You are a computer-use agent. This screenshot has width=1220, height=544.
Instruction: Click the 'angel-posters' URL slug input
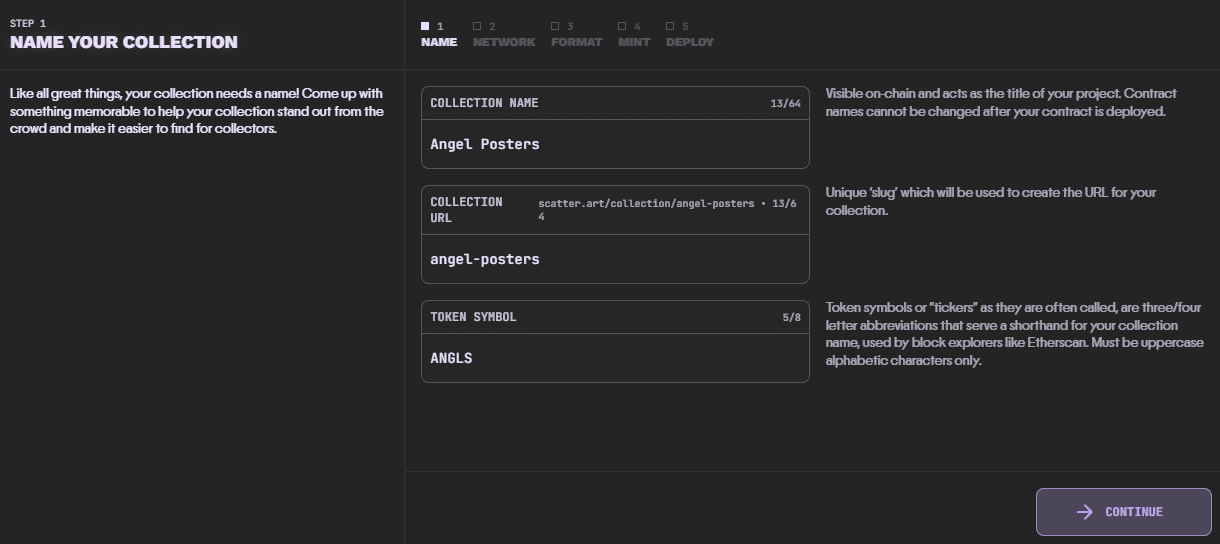pyautogui.click(x=614, y=259)
